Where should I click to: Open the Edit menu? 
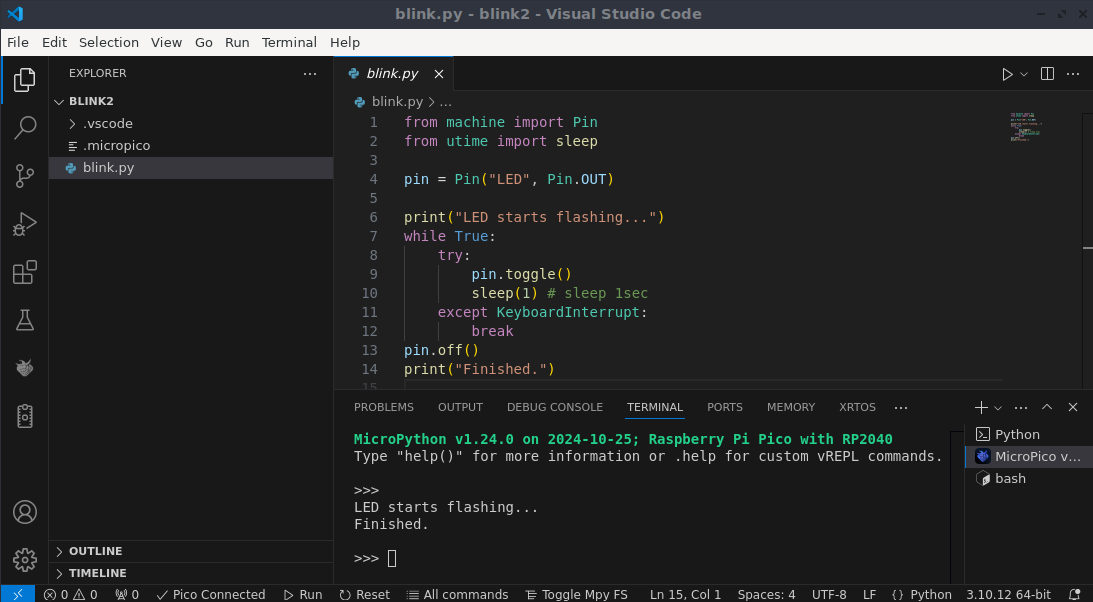[54, 43]
